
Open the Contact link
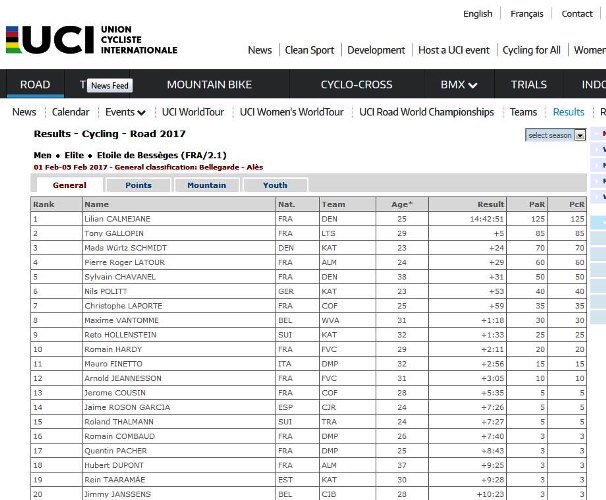coord(576,14)
